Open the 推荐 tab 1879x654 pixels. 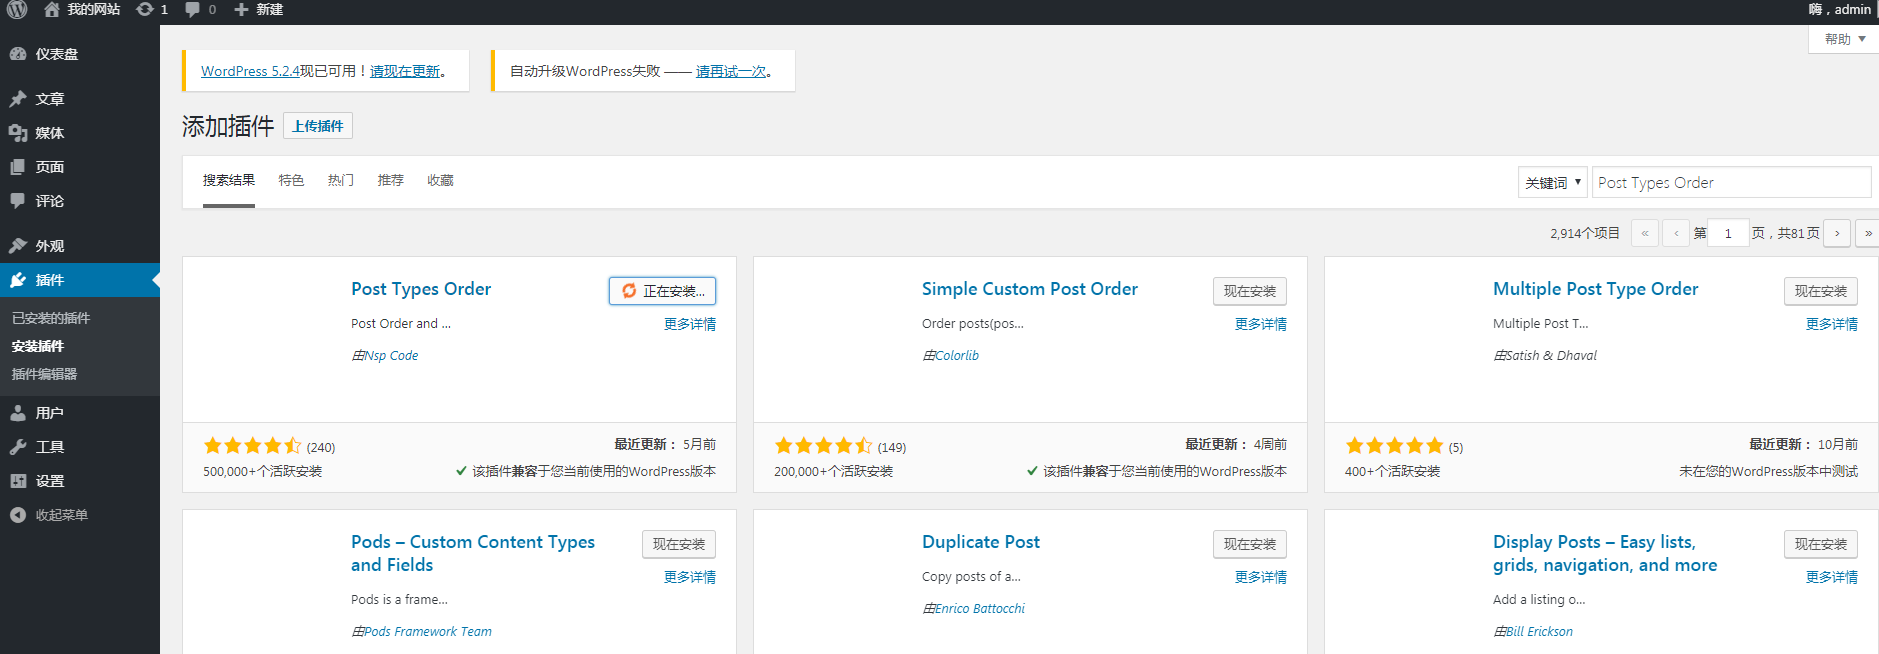point(391,181)
